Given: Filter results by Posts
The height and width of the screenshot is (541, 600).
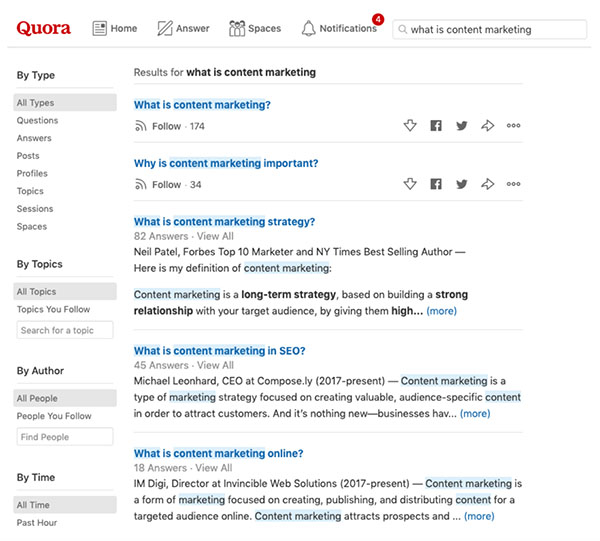Looking at the screenshot, I should (x=28, y=156).
